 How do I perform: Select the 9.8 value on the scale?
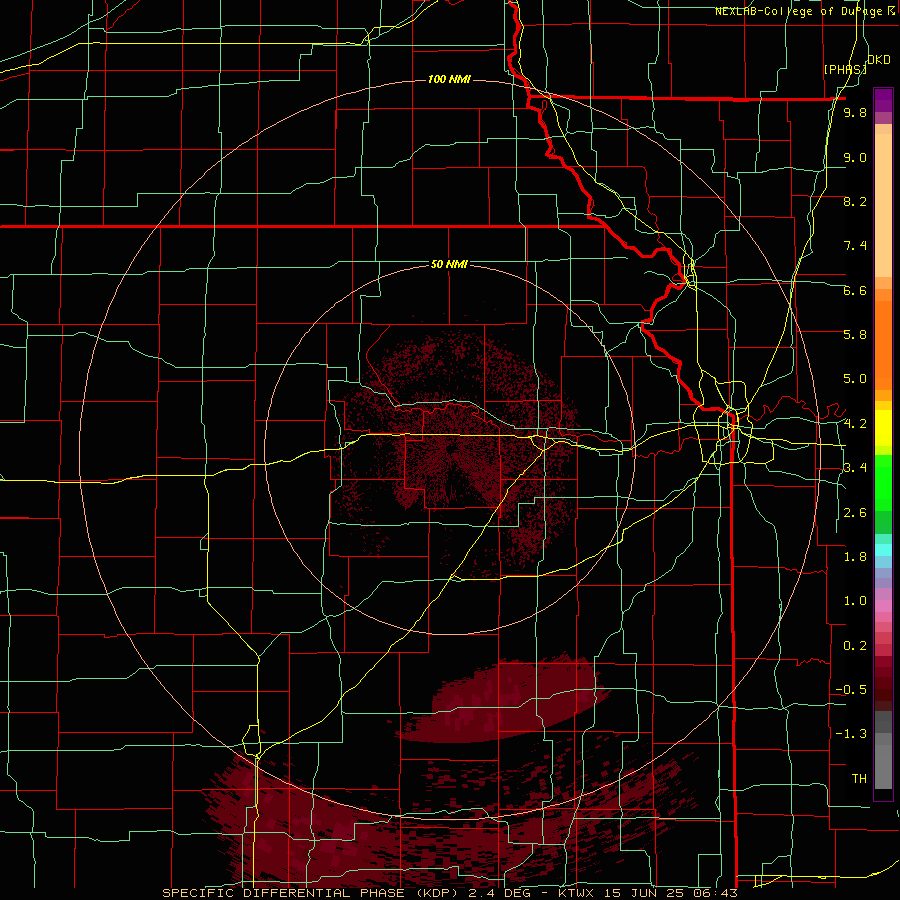pos(855,113)
